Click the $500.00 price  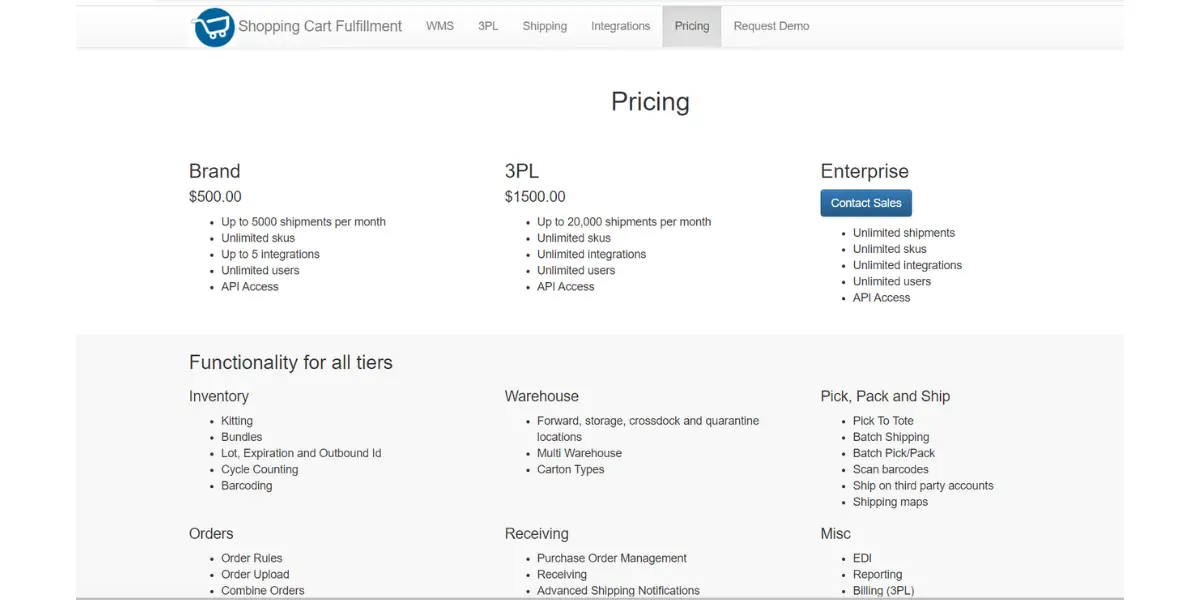coord(215,197)
